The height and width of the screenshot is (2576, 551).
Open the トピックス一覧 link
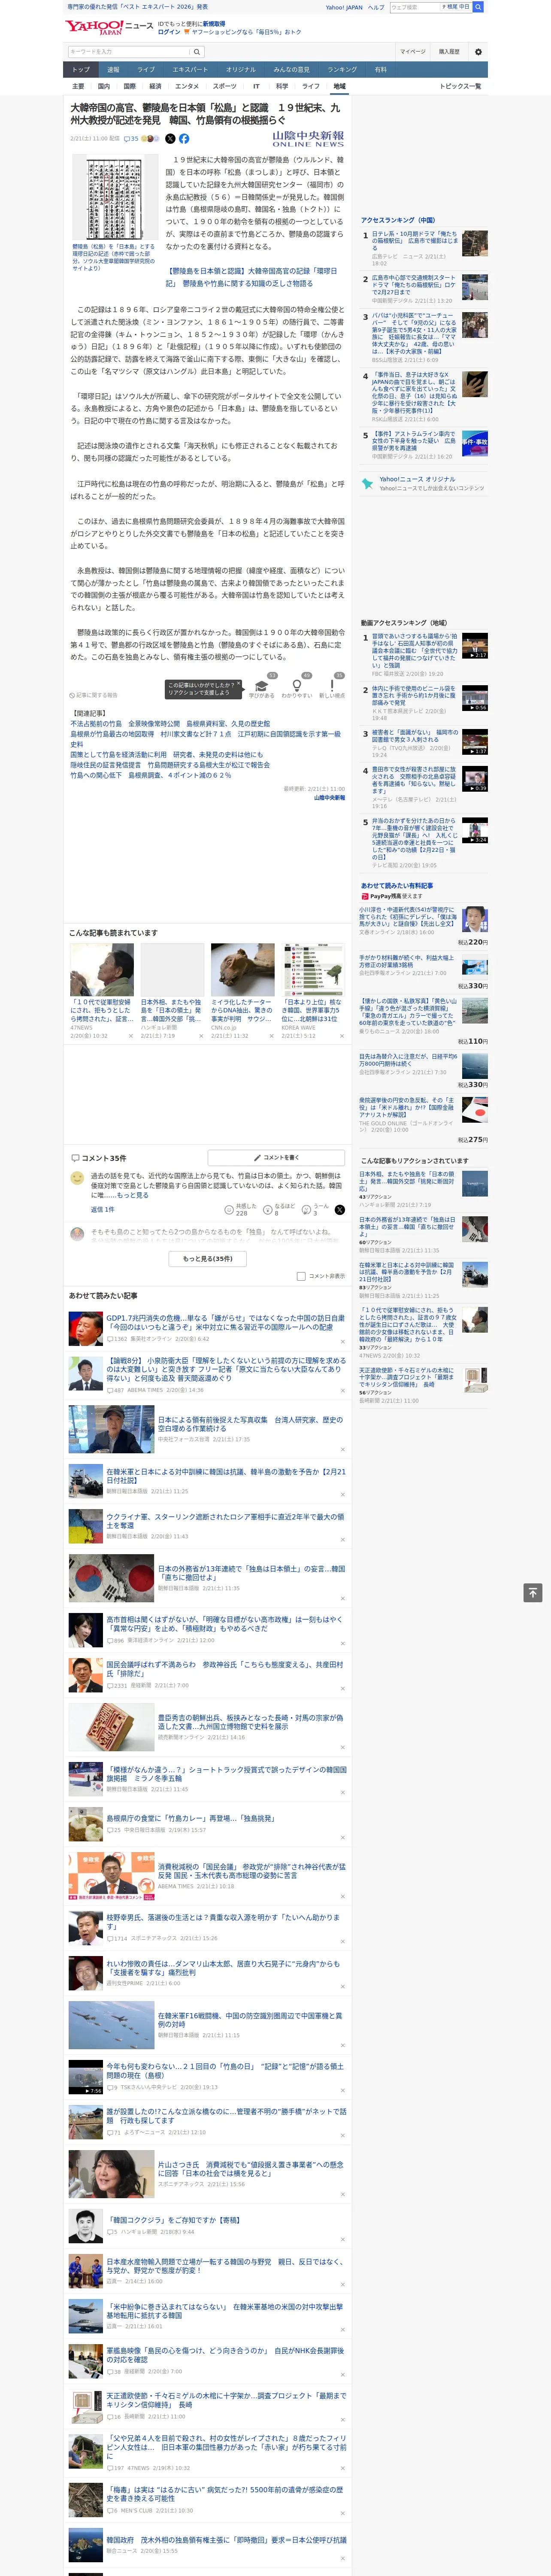pos(460,86)
